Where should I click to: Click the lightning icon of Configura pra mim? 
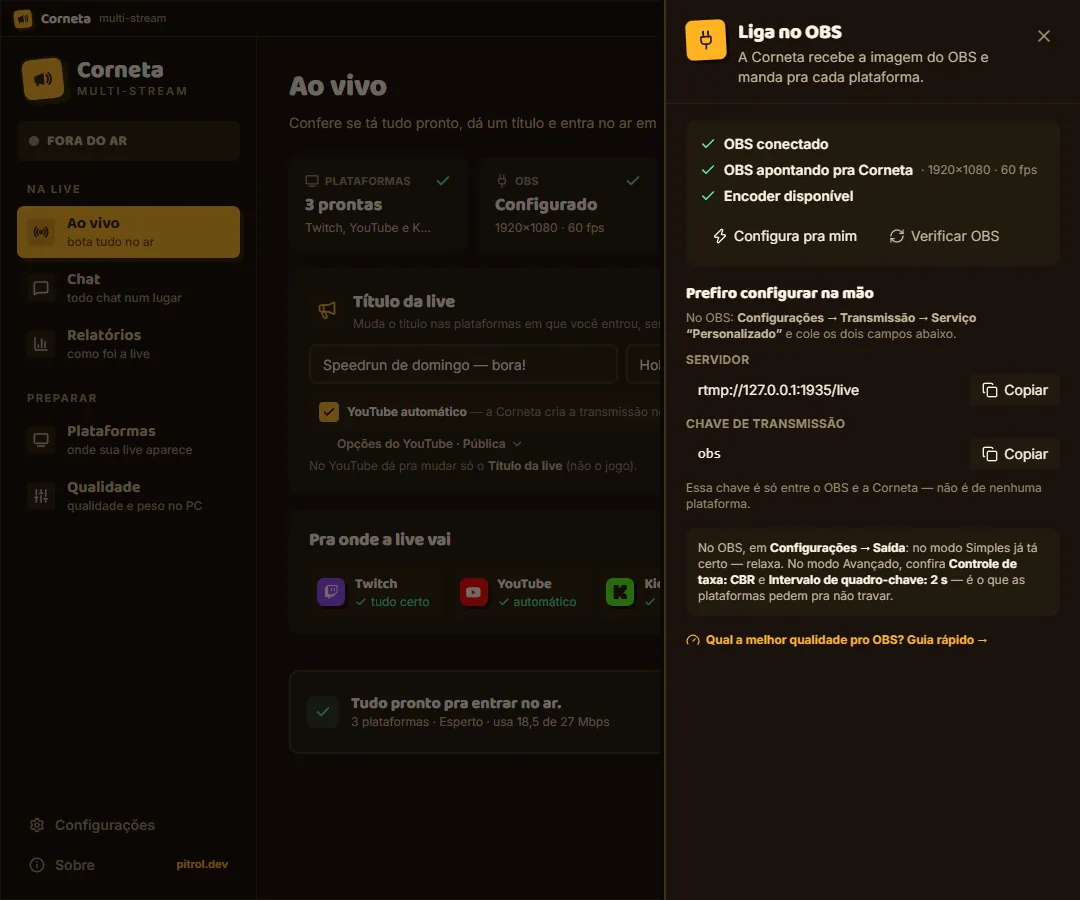tap(720, 236)
